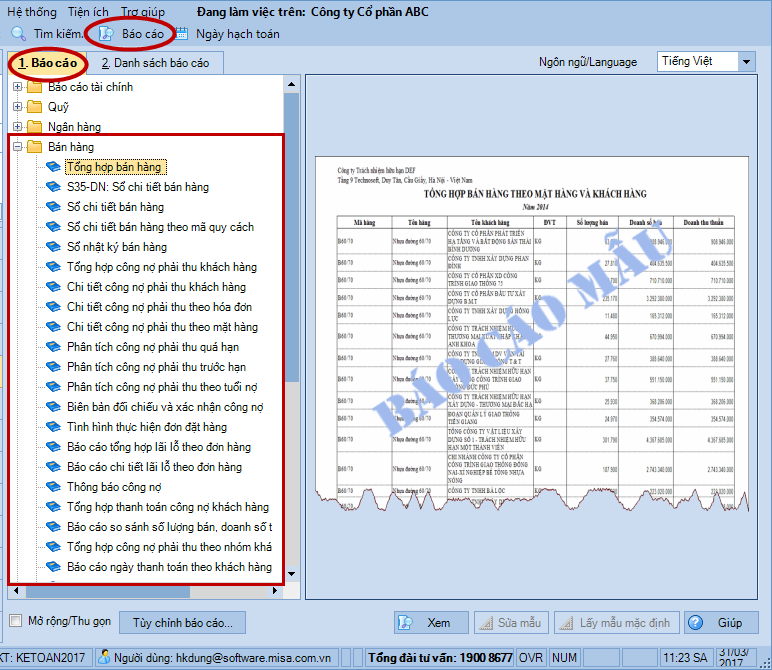
Task: Toggle the Mở rộng/Thu gọn checkbox
Action: pyautogui.click(x=15, y=621)
